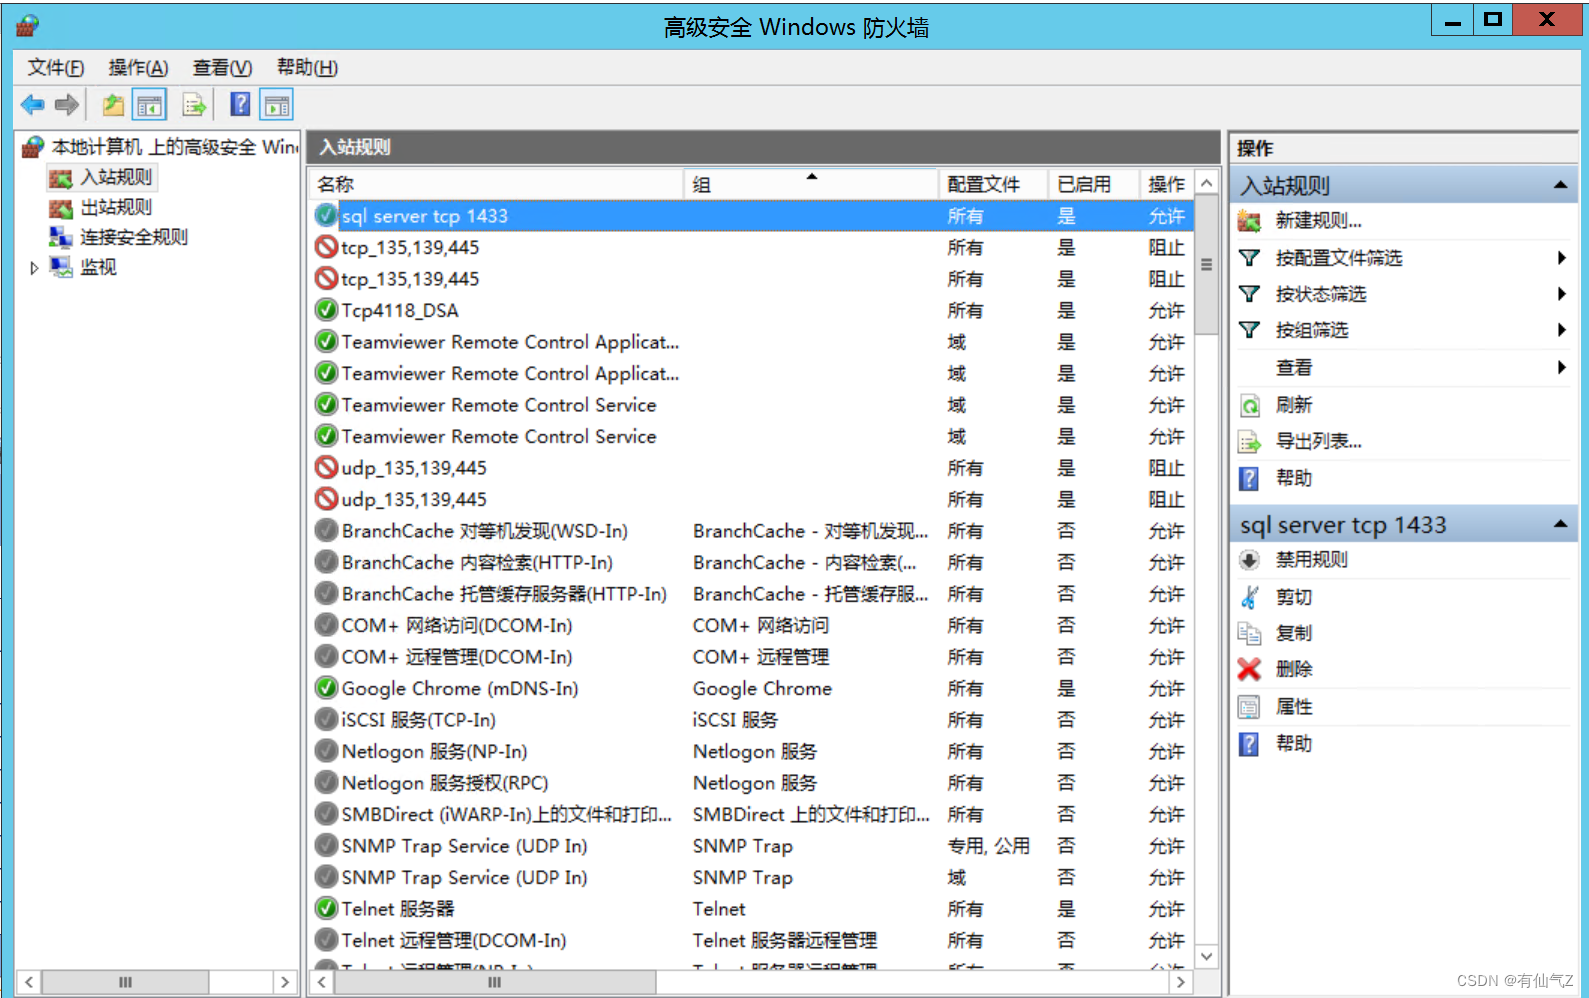Image resolution: width=1589 pixels, height=998 pixels.
Task: Click the rule list vertical scrollbar thumb
Action: [1207, 265]
